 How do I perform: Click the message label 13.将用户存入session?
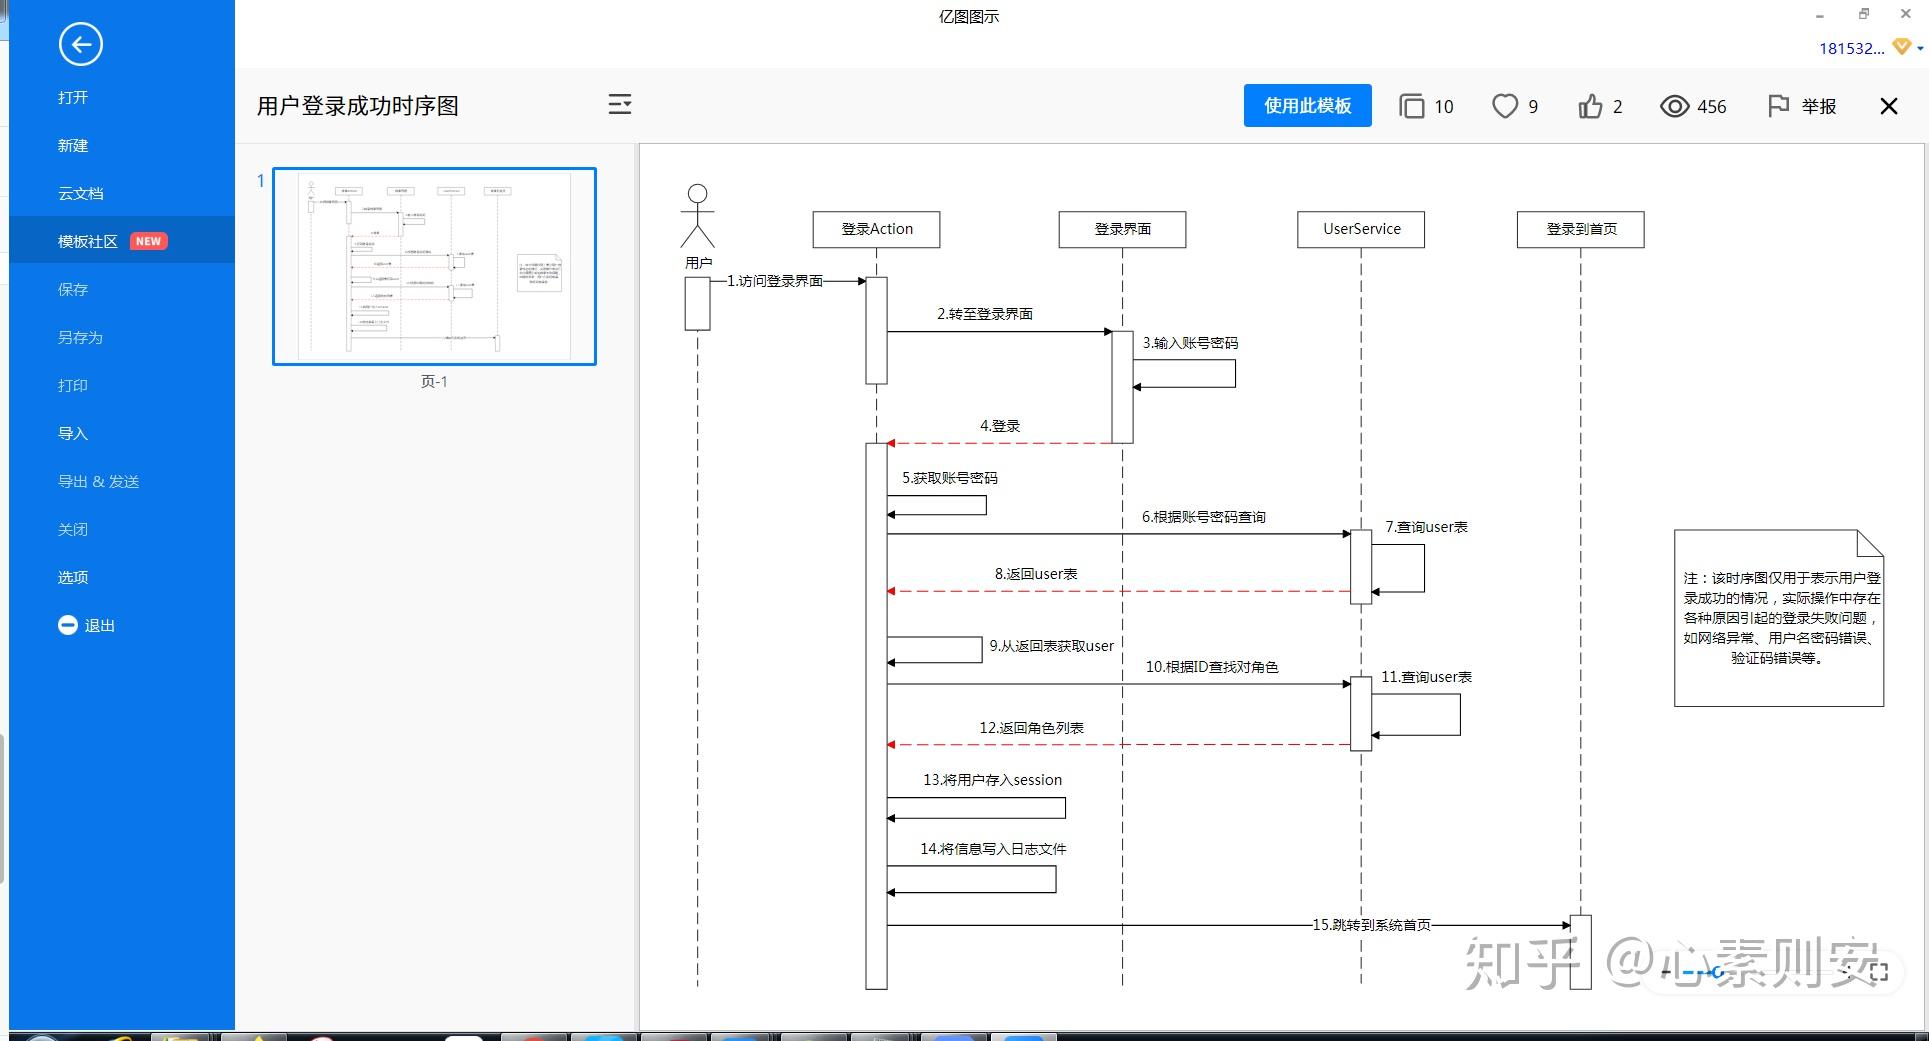click(993, 780)
